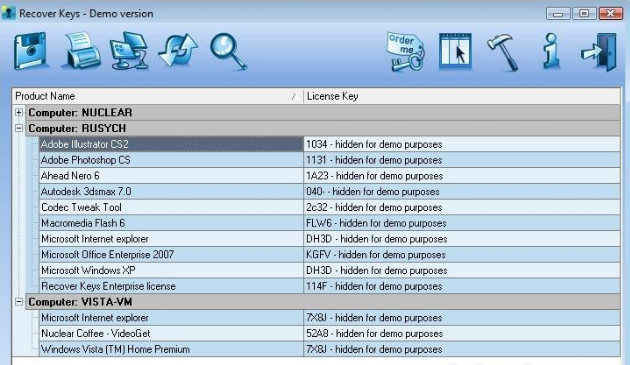Screen dimensions: 630x365
Task: Click the Refresh arrows icon
Action: pos(178,51)
